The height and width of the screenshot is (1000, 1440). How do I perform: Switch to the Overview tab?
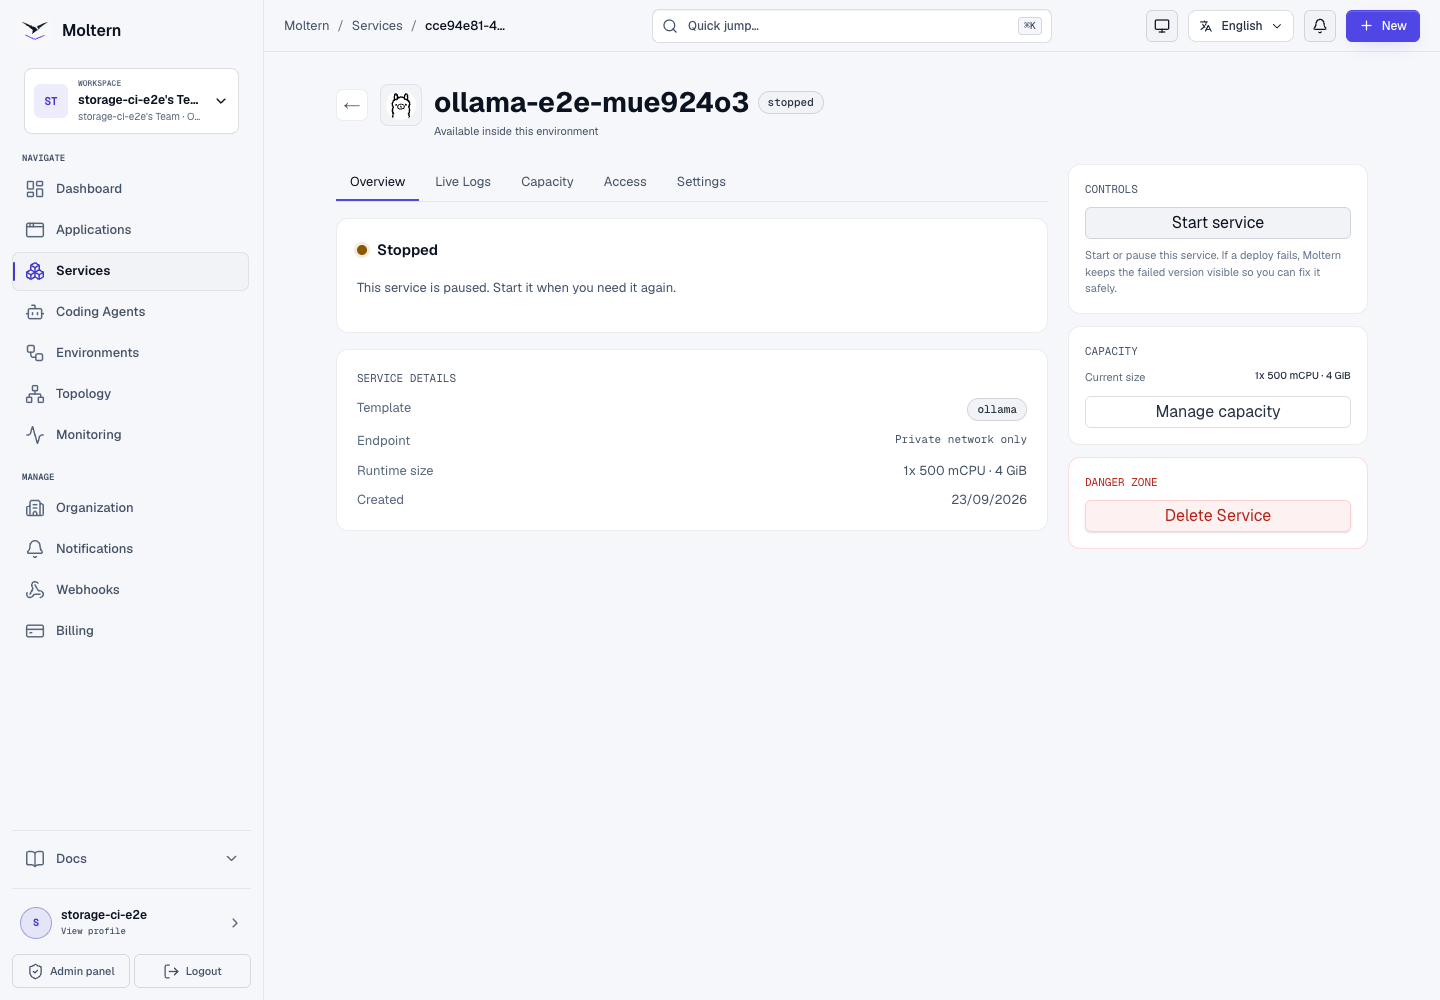[377, 182]
